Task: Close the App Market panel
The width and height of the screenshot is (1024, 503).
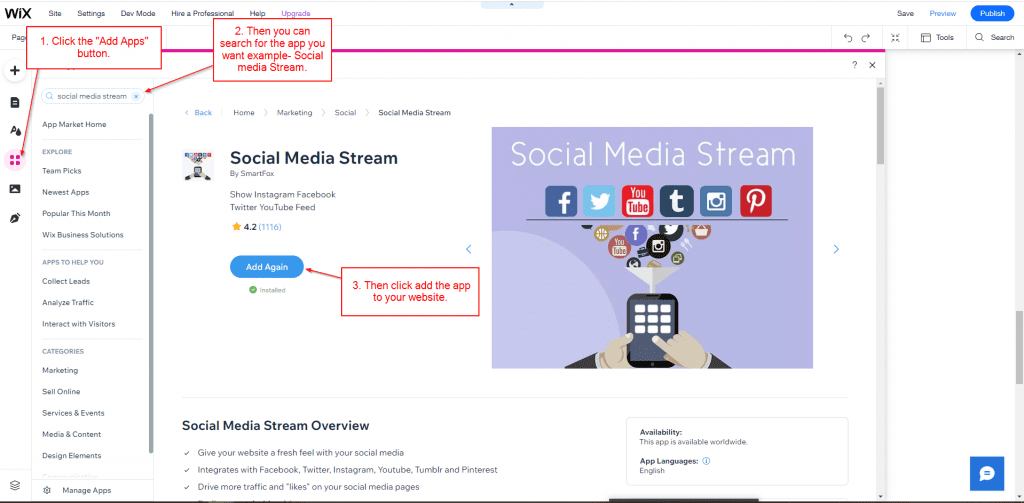Action: 872,64
